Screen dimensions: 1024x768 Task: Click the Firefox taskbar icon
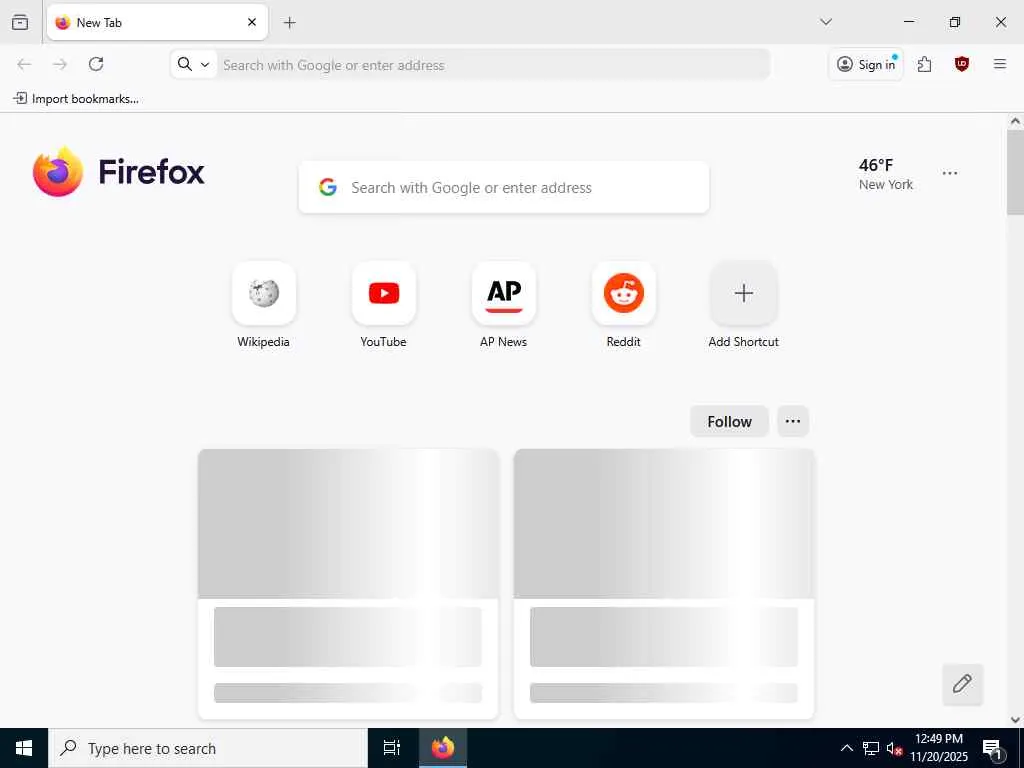tap(442, 748)
